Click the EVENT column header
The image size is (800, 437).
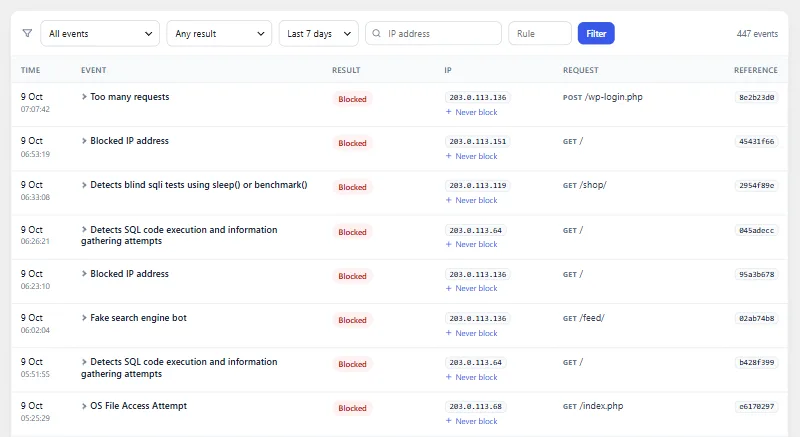(93, 70)
